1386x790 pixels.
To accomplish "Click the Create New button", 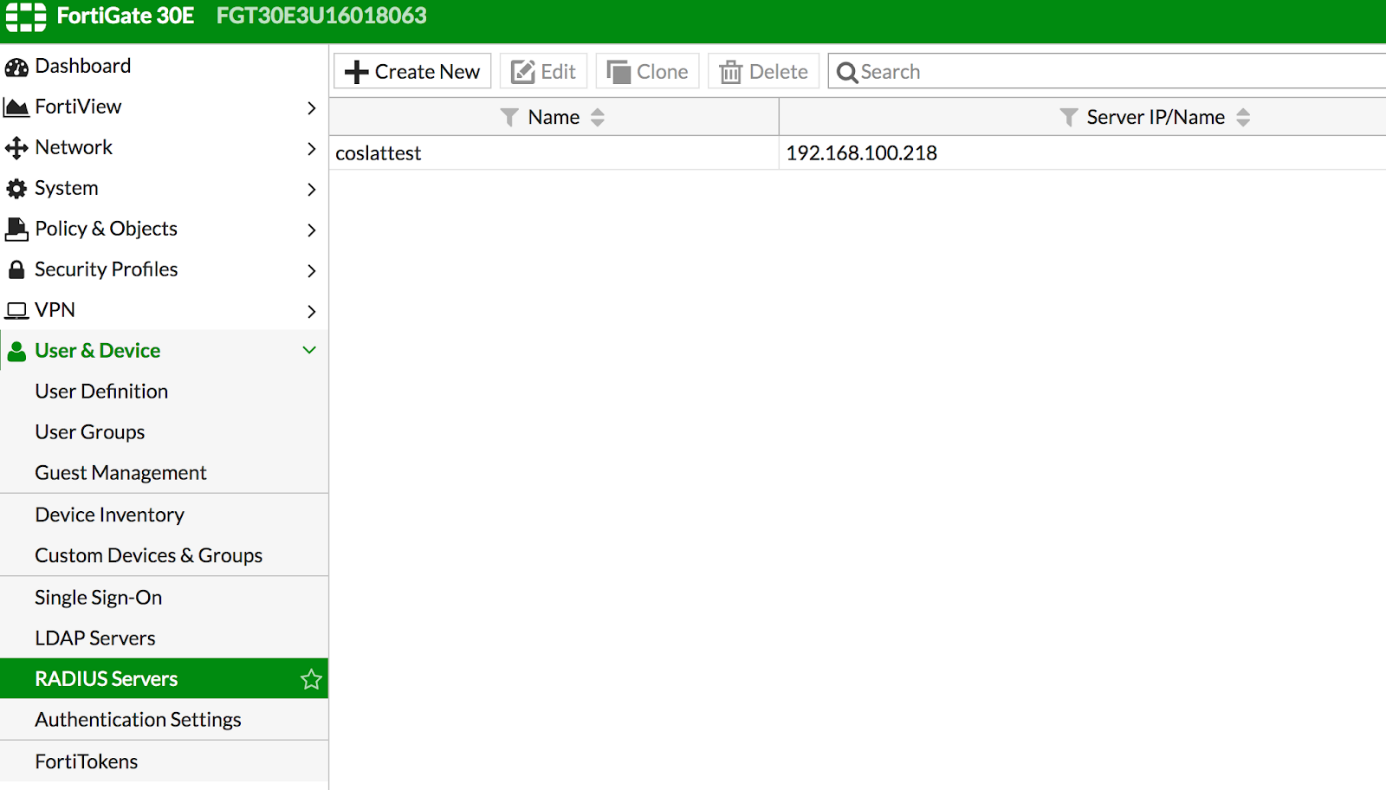I will tap(412, 71).
